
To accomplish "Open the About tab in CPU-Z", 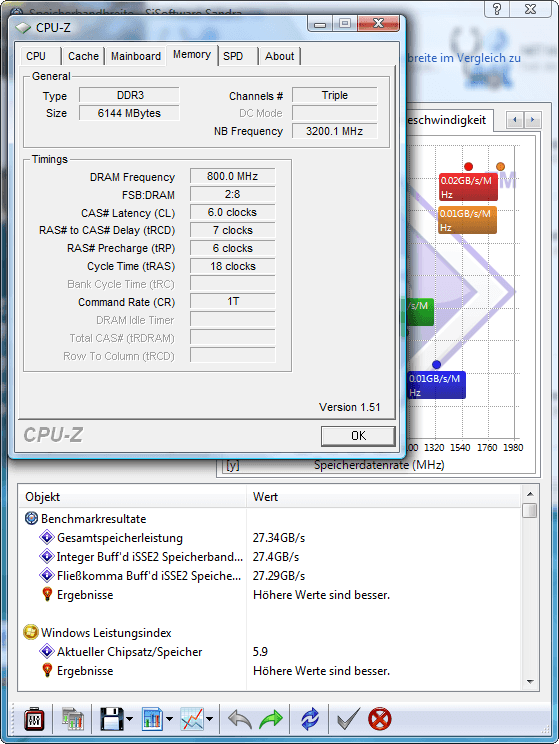I will [x=280, y=56].
